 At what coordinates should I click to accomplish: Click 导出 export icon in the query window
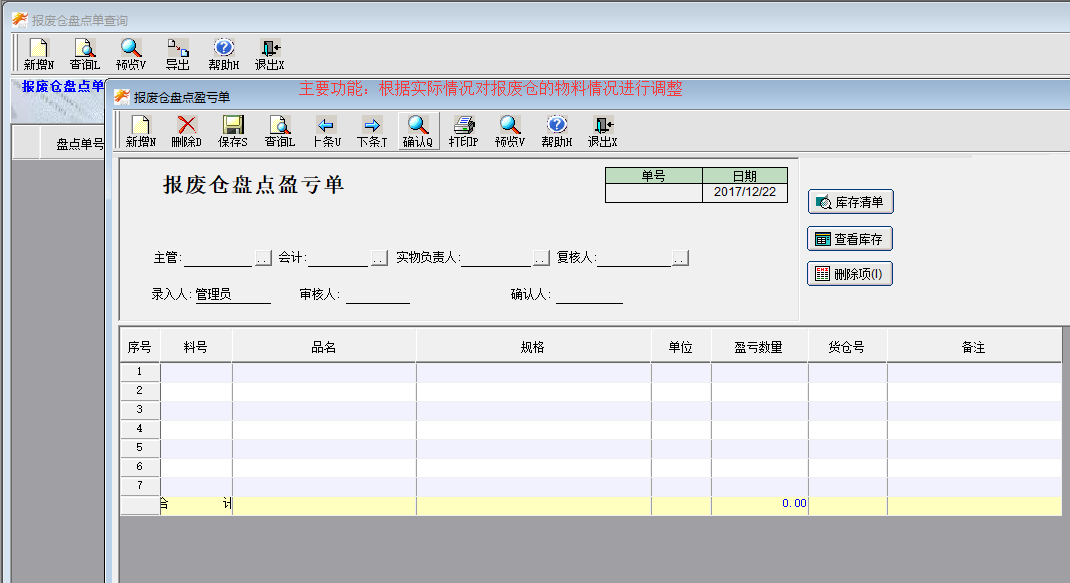(177, 55)
